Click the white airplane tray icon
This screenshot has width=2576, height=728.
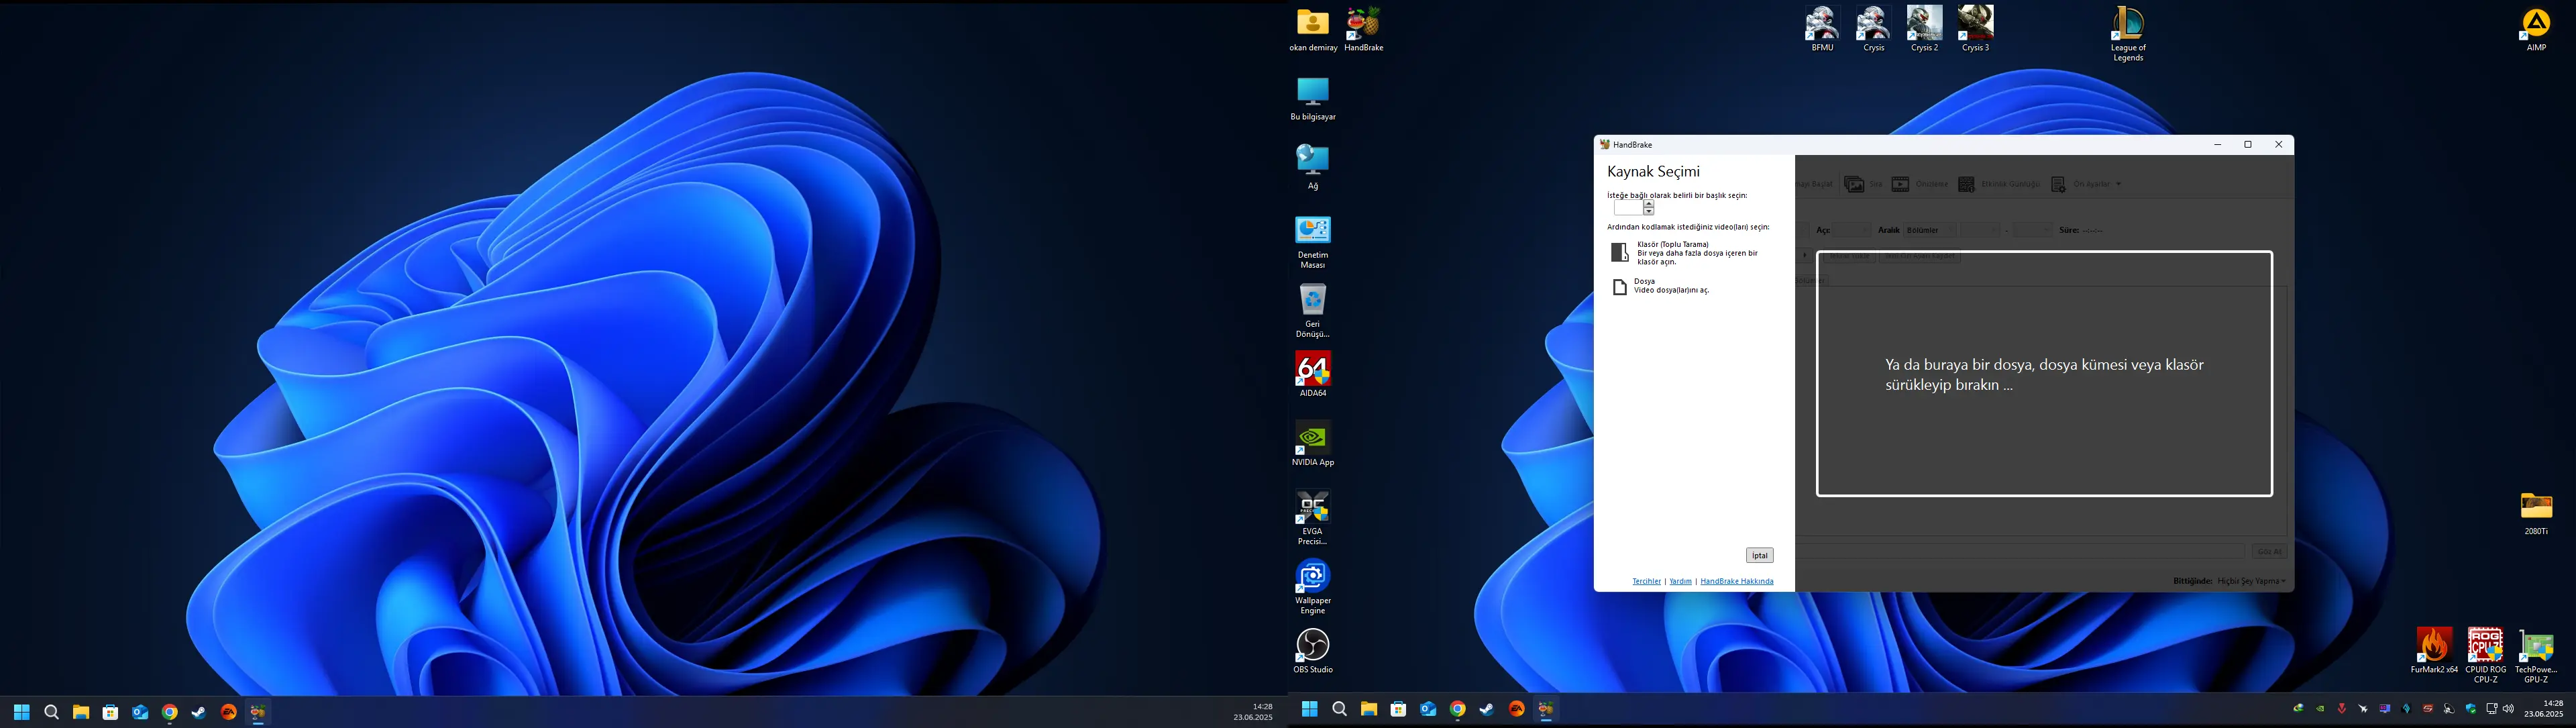pos(2363,708)
